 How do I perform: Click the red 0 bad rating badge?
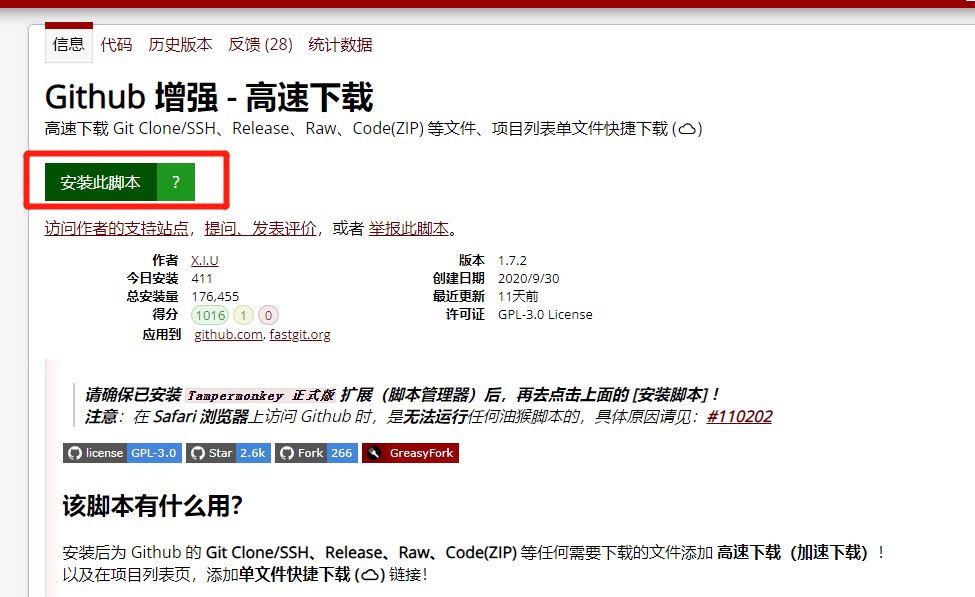(x=268, y=315)
